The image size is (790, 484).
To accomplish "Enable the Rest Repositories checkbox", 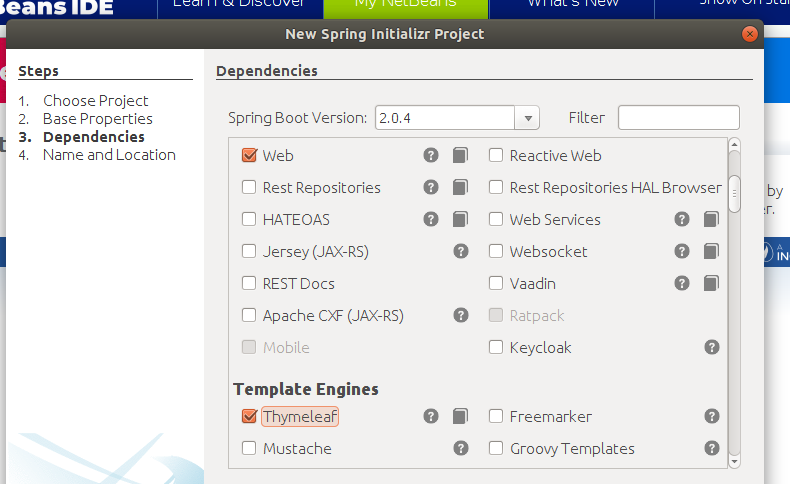I will click(249, 187).
